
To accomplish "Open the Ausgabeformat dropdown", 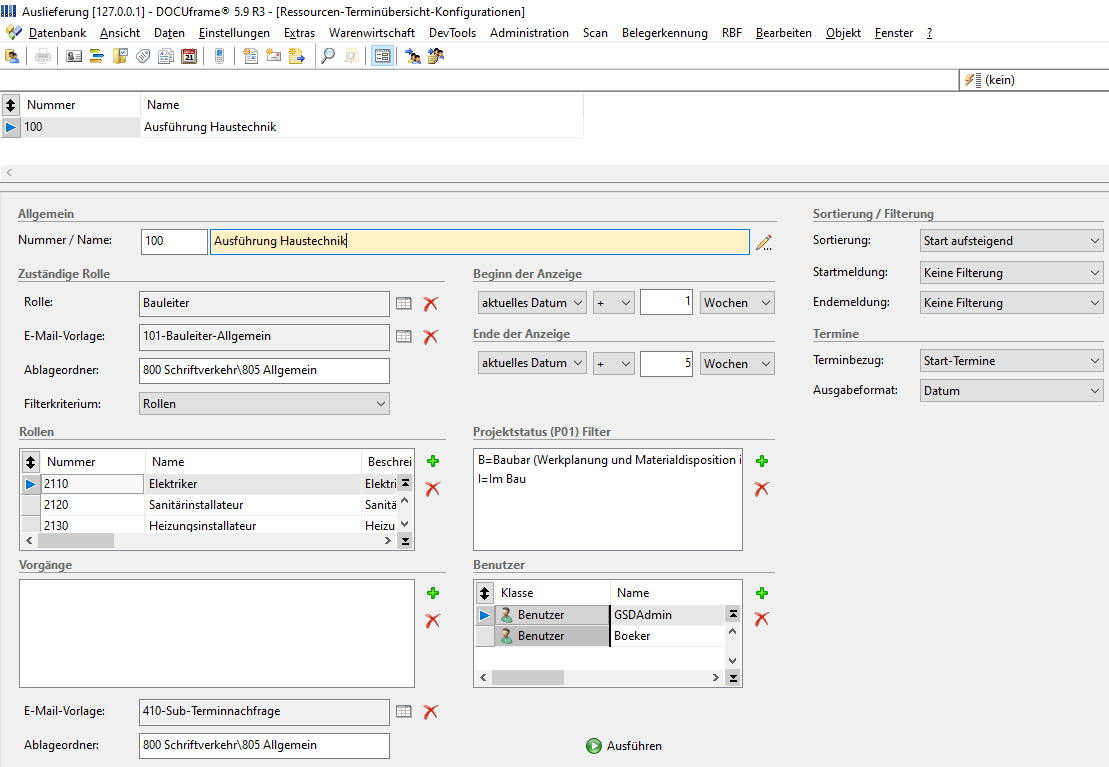I will pos(1011,391).
